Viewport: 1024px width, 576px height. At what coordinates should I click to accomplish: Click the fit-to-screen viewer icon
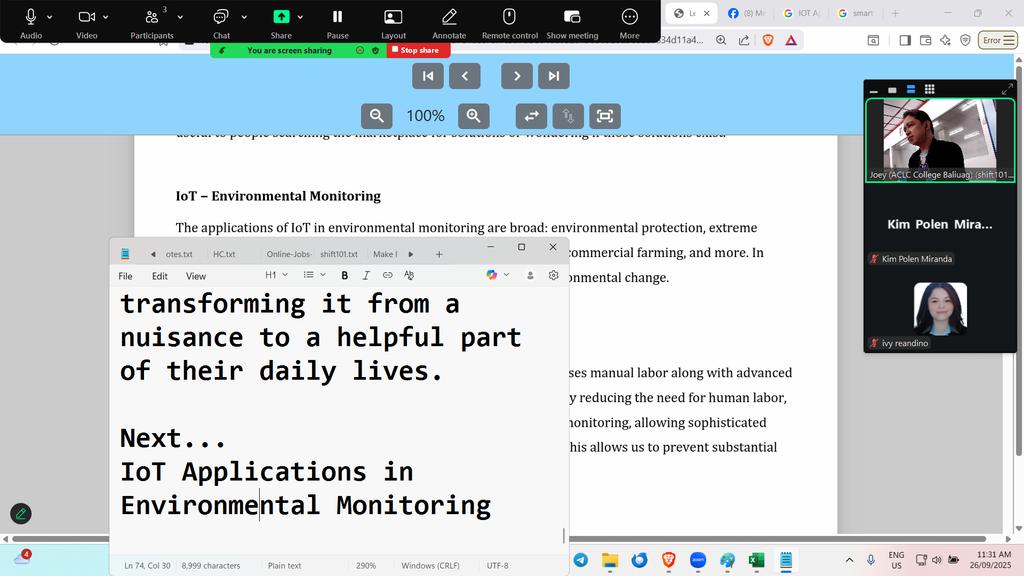click(605, 116)
